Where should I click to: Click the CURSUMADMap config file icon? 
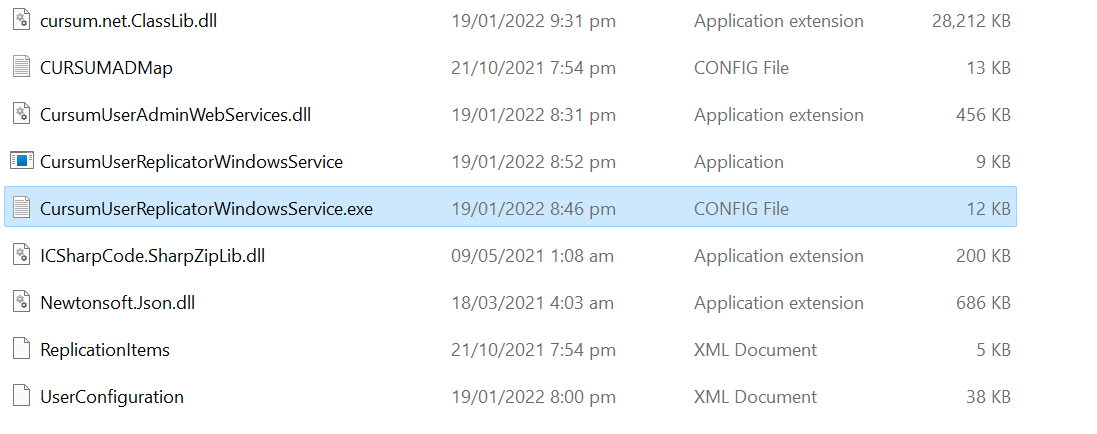point(22,67)
